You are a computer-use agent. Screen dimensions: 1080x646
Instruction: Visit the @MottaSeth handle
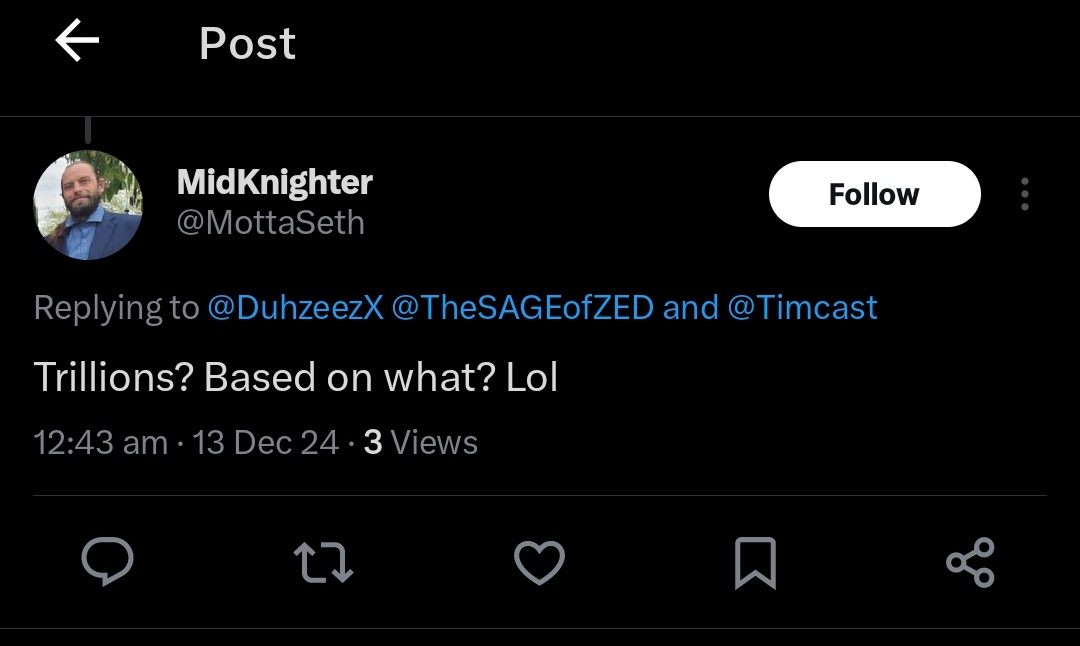point(270,222)
